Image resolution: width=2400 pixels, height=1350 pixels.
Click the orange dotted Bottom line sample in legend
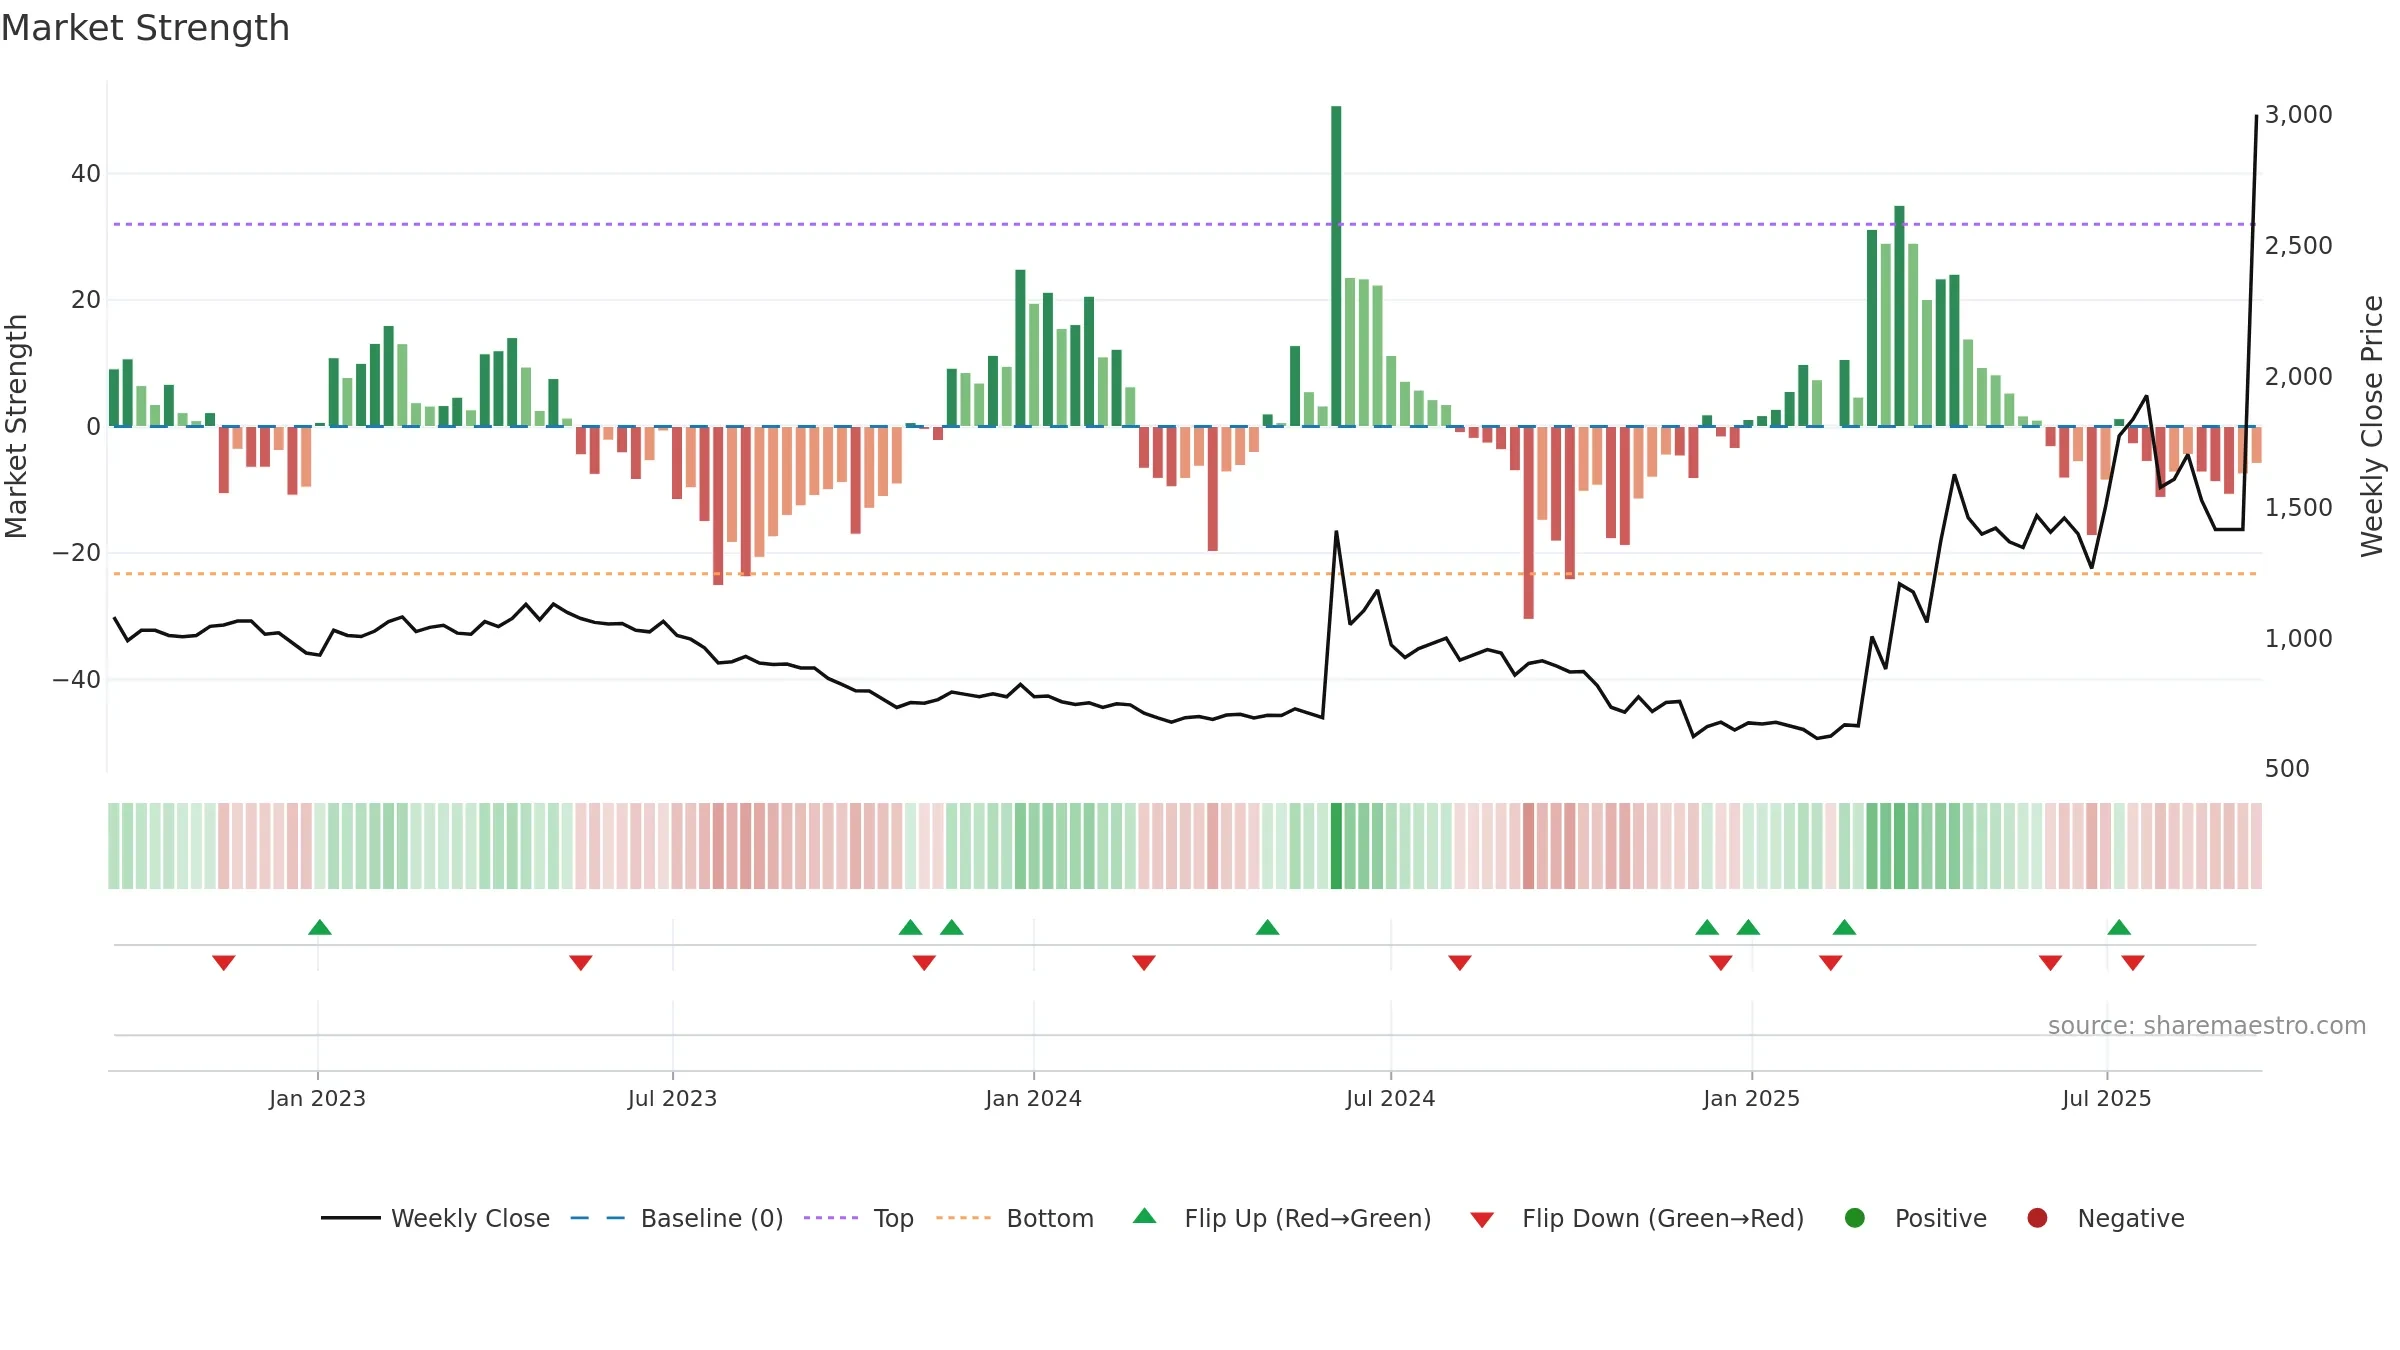pos(963,1218)
